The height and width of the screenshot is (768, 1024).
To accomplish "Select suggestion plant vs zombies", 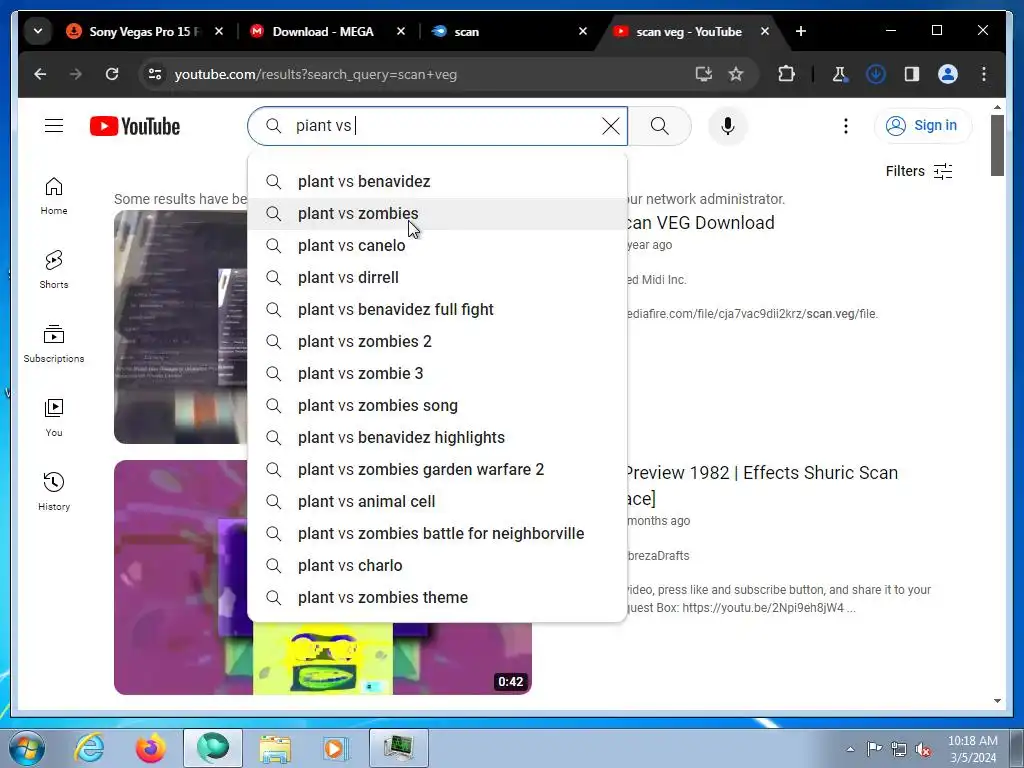I will (x=437, y=214).
